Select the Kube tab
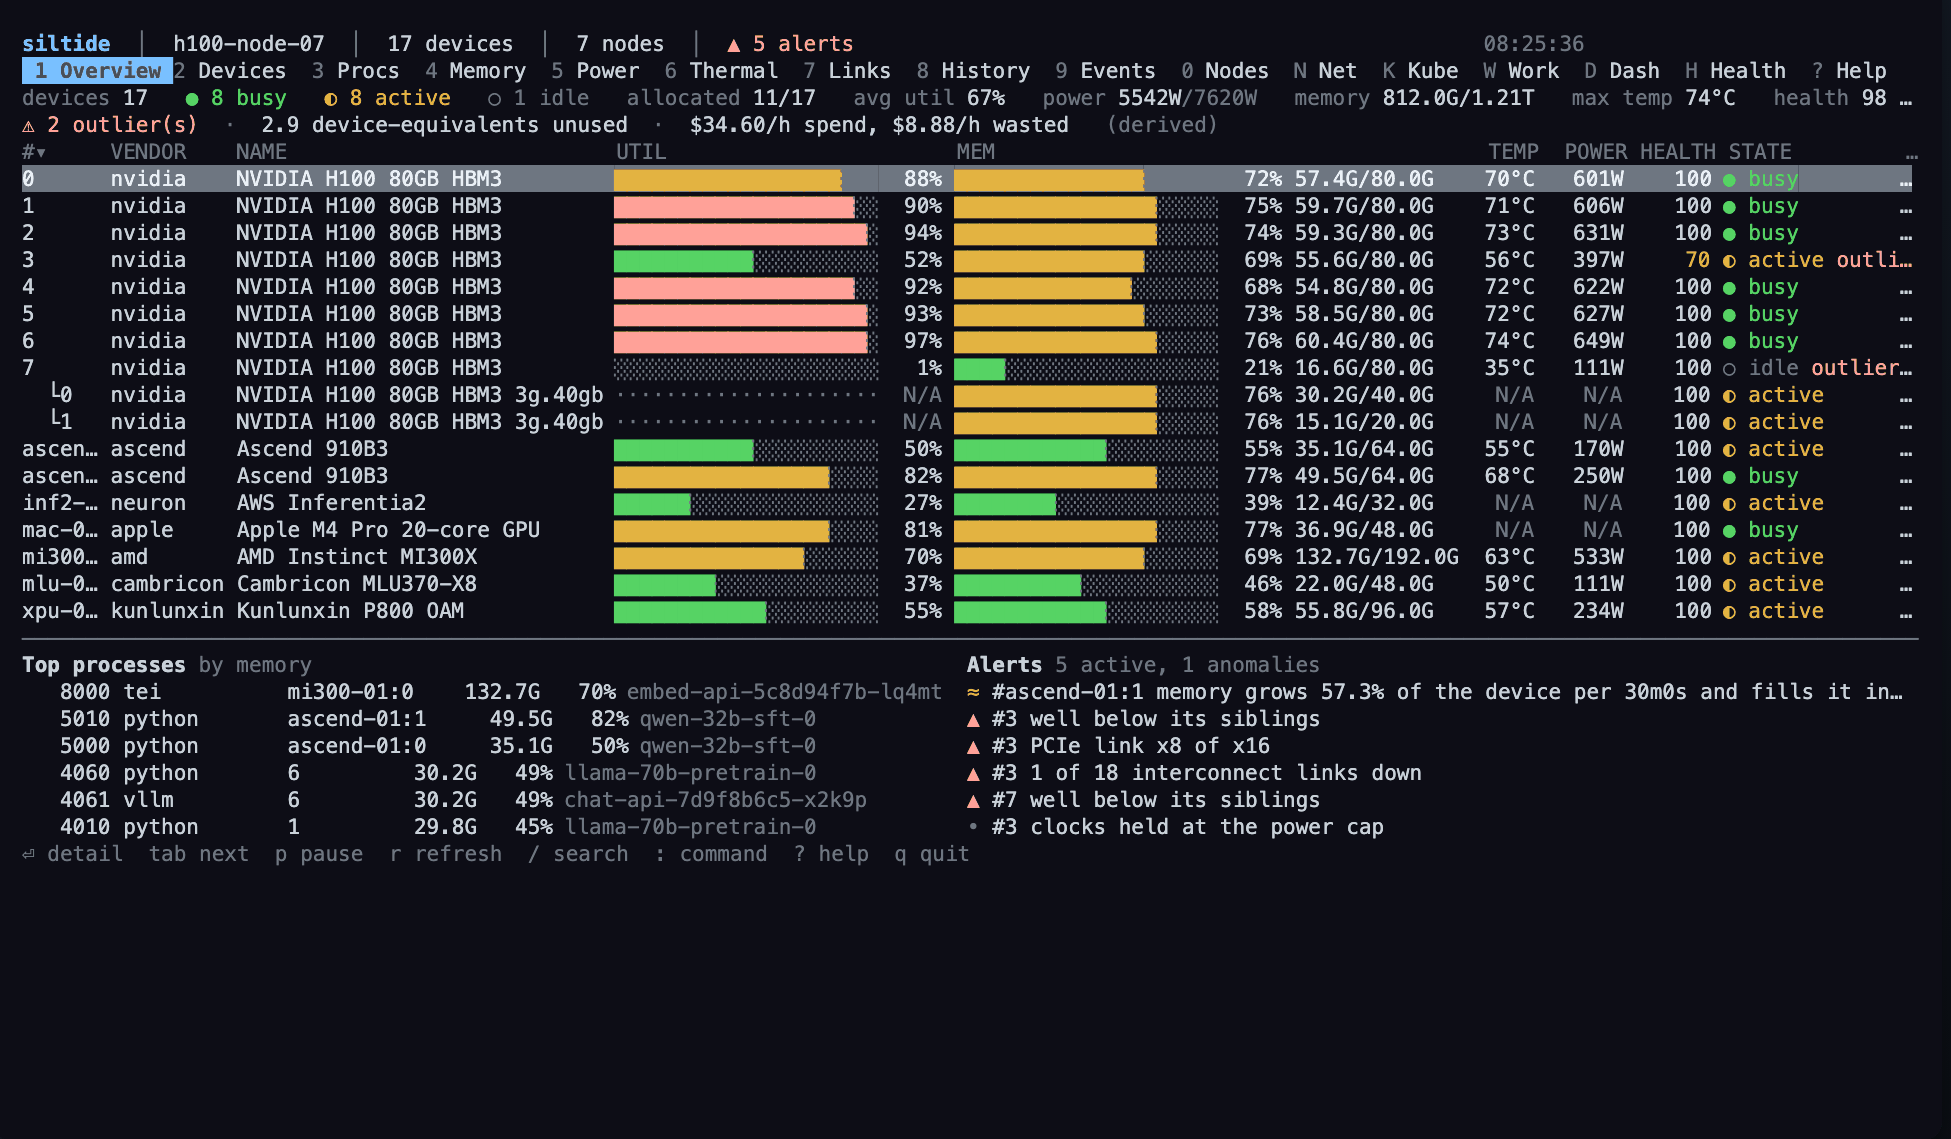 click(x=1420, y=71)
